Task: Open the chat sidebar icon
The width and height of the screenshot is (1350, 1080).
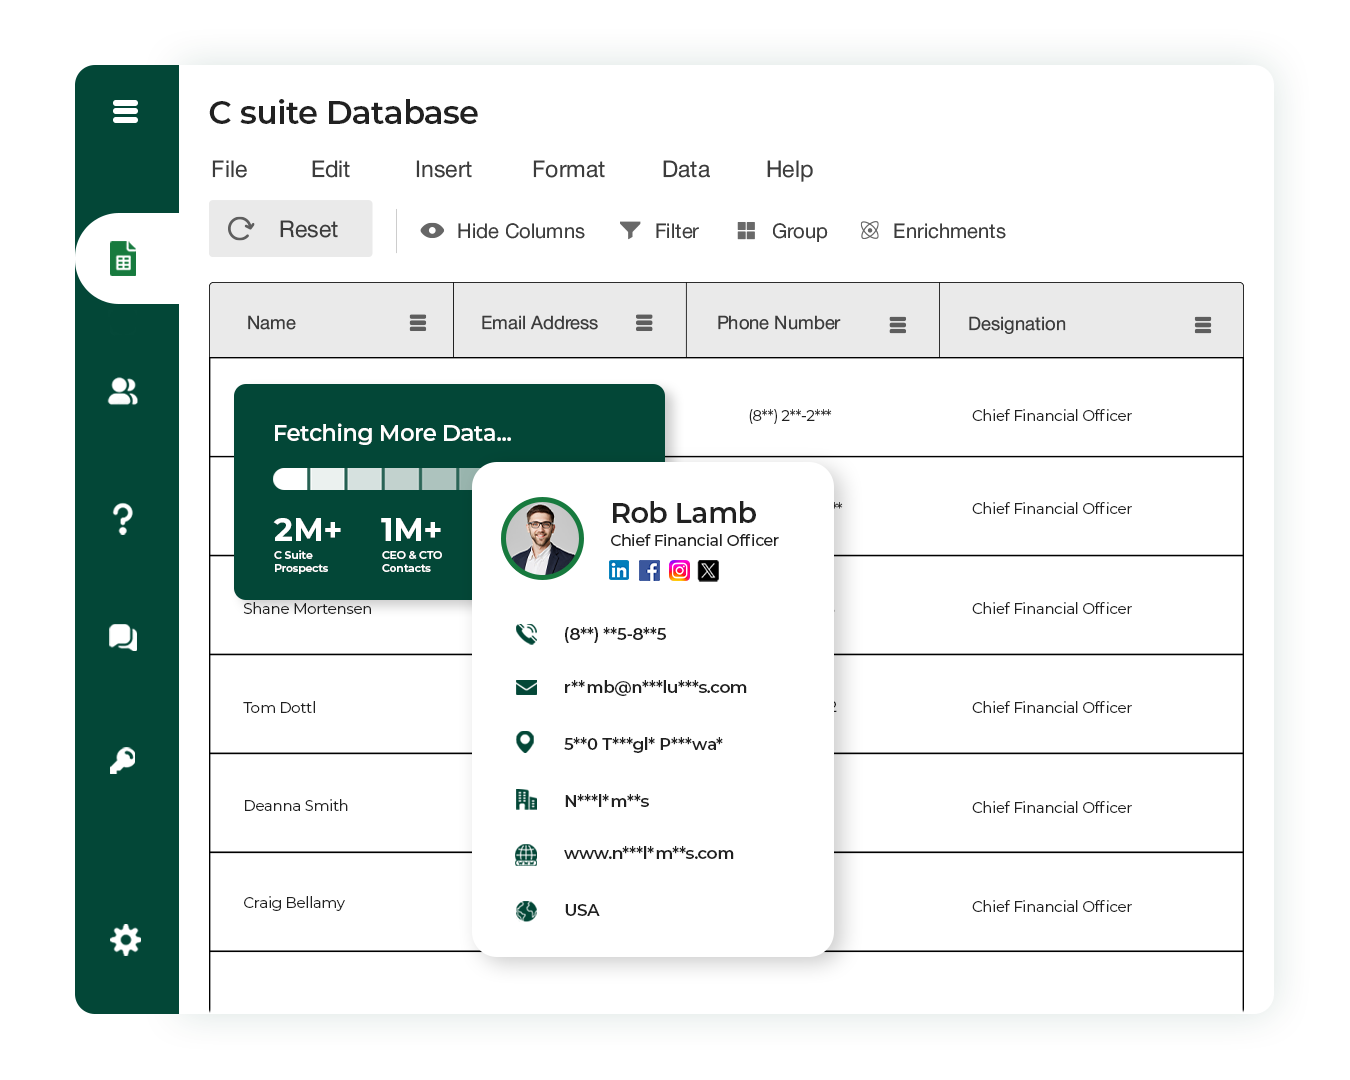Action: [x=123, y=638]
